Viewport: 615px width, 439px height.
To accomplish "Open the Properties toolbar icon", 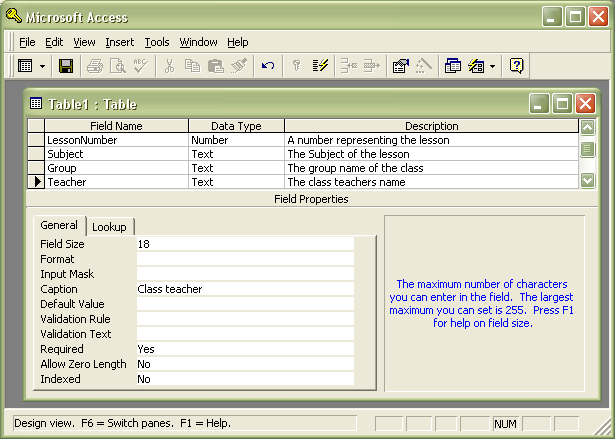I will pos(401,66).
